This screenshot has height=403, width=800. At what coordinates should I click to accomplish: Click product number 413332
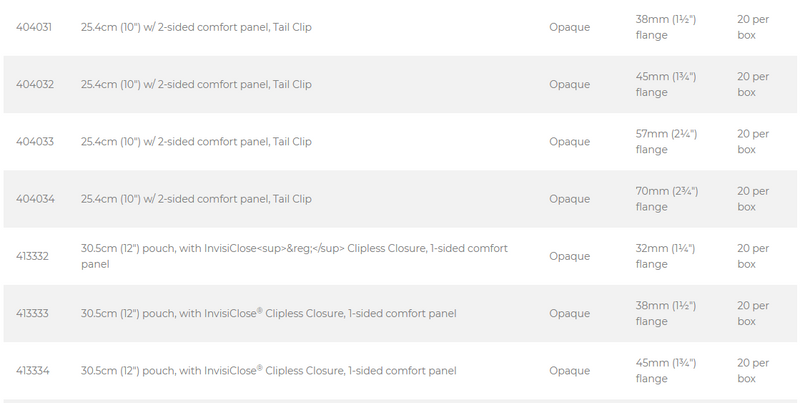[x=34, y=256]
